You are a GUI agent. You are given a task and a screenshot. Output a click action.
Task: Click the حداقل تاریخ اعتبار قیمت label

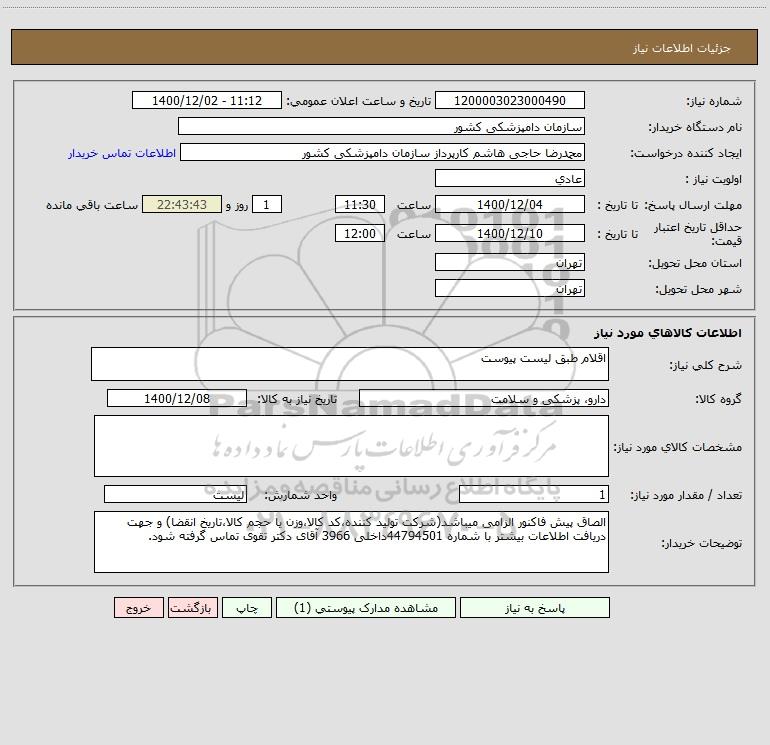point(698,234)
